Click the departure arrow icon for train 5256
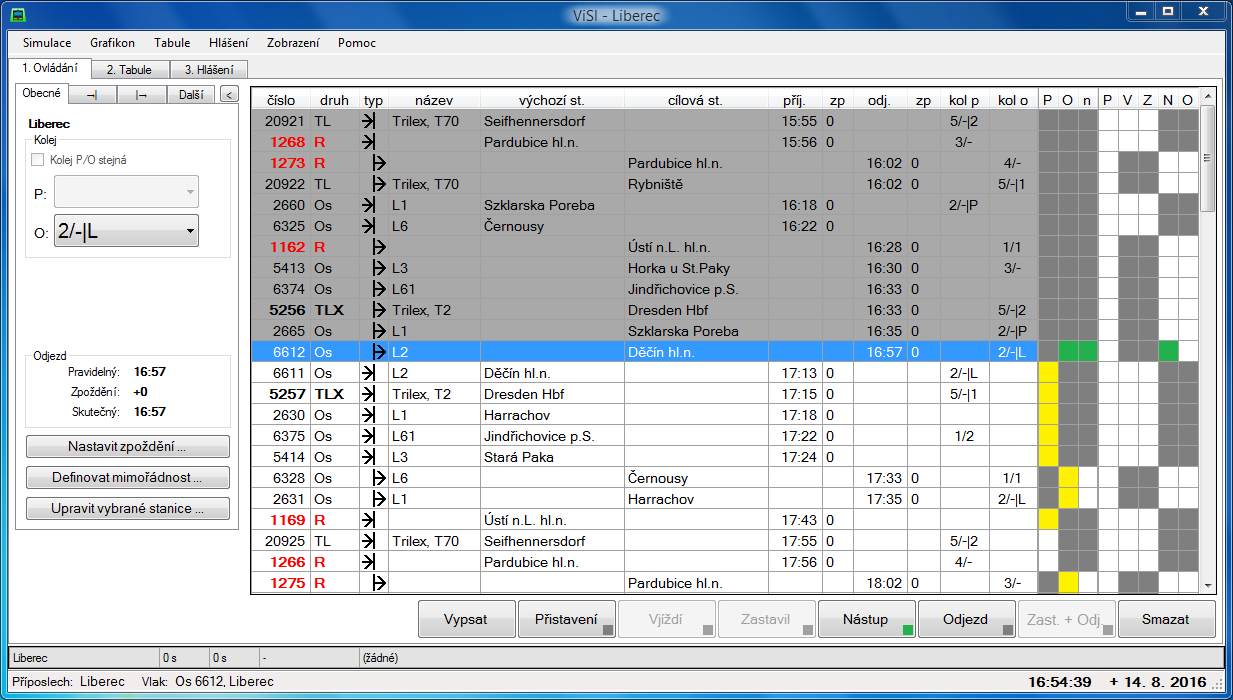1233x700 pixels. [x=378, y=310]
